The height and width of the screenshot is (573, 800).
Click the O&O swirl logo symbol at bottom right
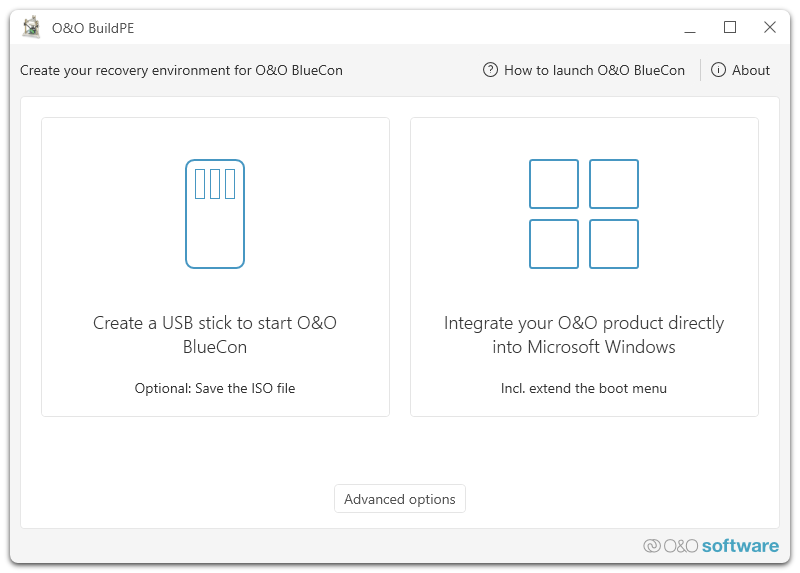652,546
